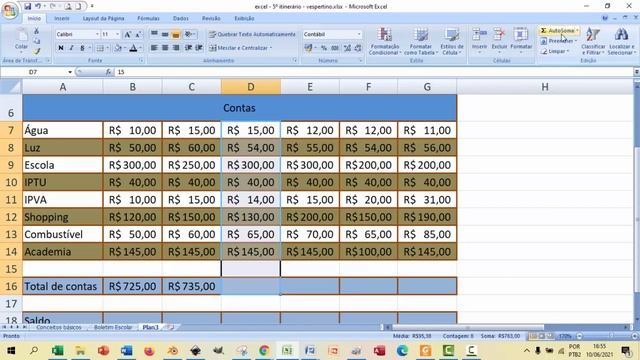Image resolution: width=640 pixels, height=360 pixels.
Task: Open the Formatar cells menu
Action: [x=521, y=40]
